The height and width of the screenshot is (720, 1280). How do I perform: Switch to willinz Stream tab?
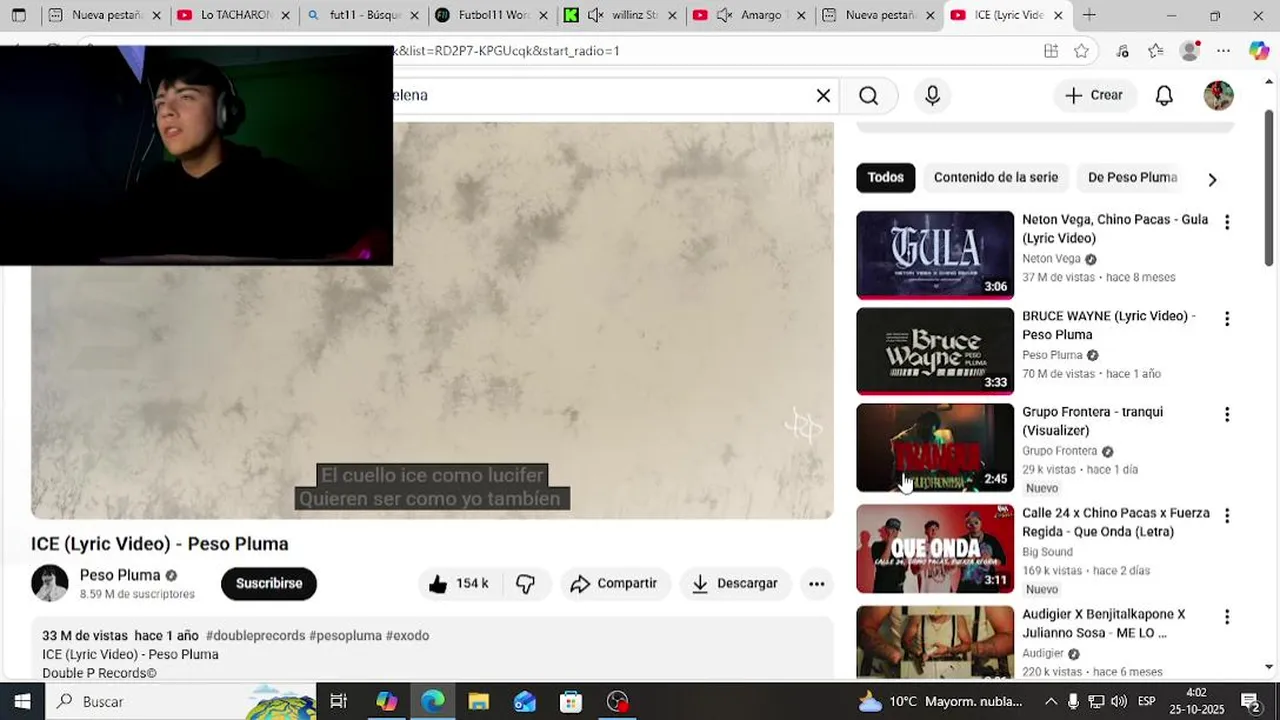620,15
